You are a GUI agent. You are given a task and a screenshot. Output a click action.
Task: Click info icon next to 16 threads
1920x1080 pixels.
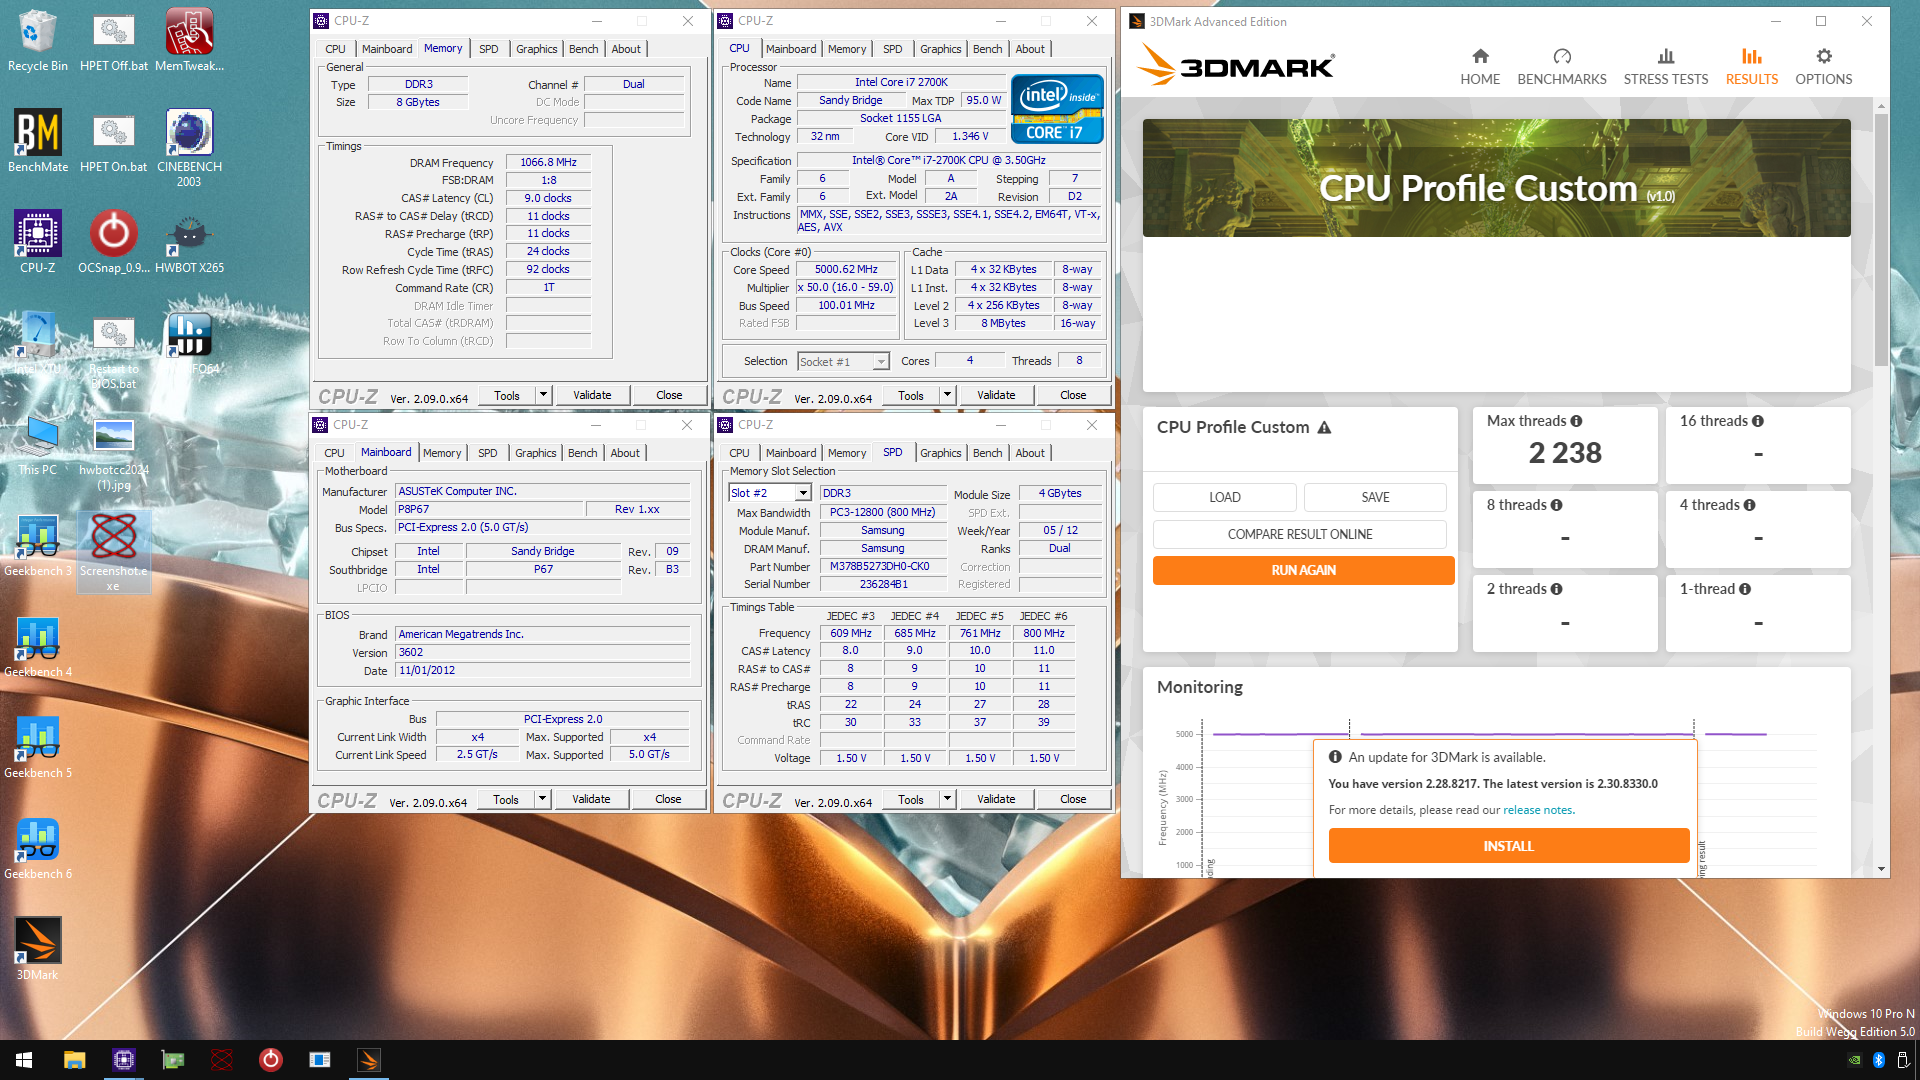[x=1758, y=421]
